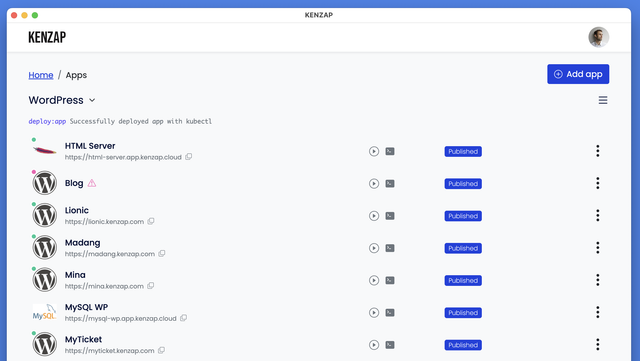Click the Published badge for Madang

[463, 248]
